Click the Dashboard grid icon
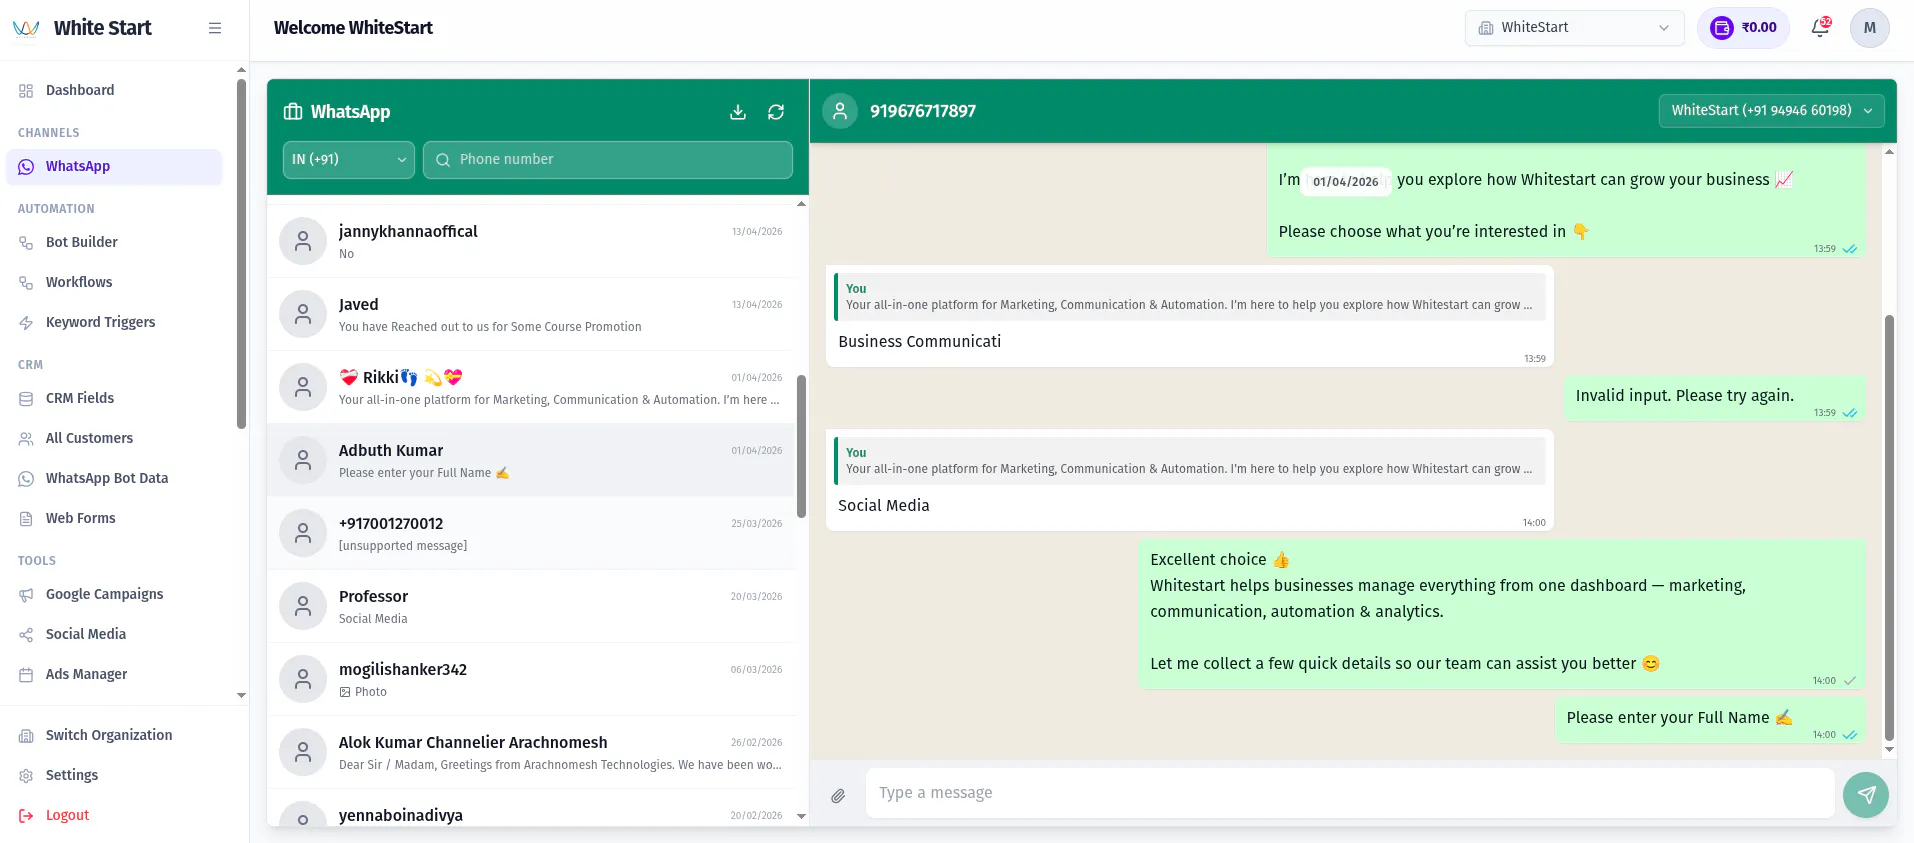 [x=26, y=91]
